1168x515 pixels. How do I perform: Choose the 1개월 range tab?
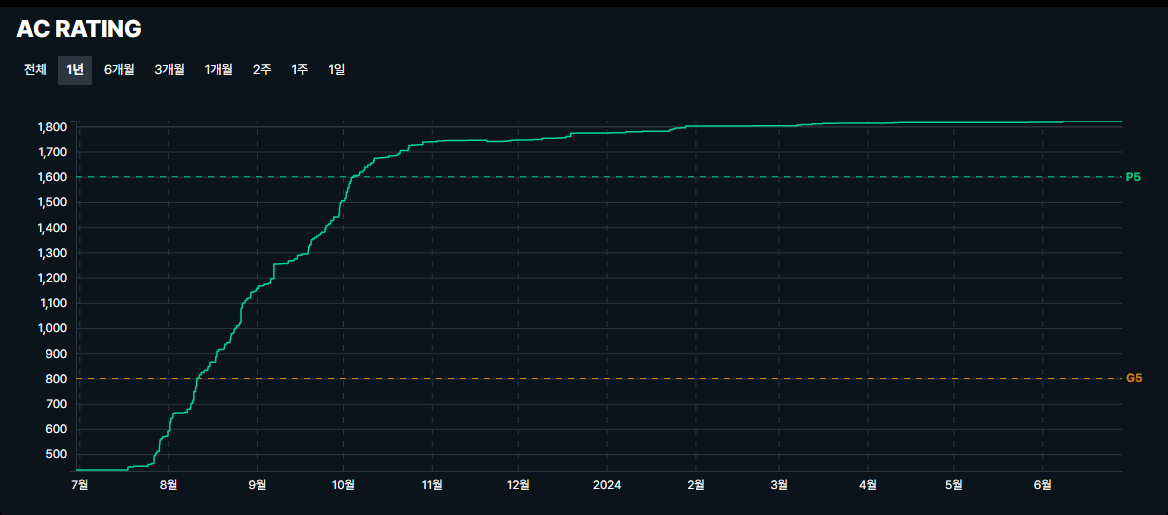(x=219, y=70)
